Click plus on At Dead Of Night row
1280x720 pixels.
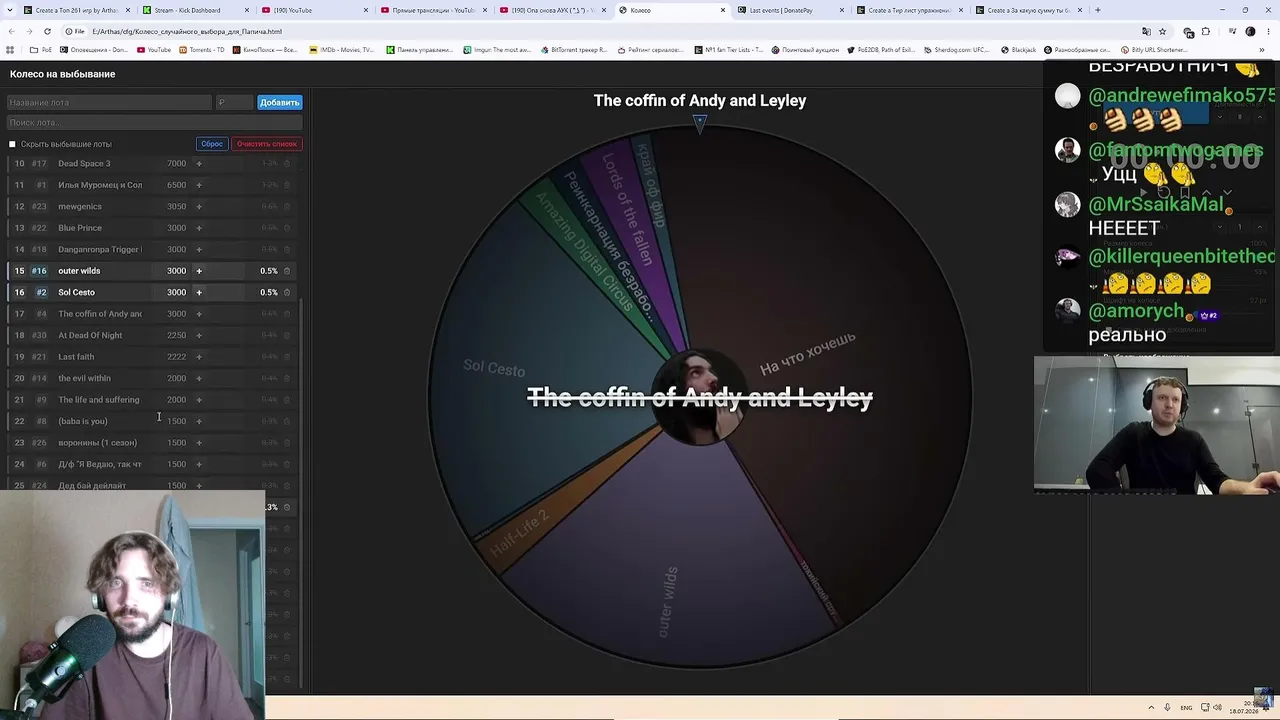(198, 336)
